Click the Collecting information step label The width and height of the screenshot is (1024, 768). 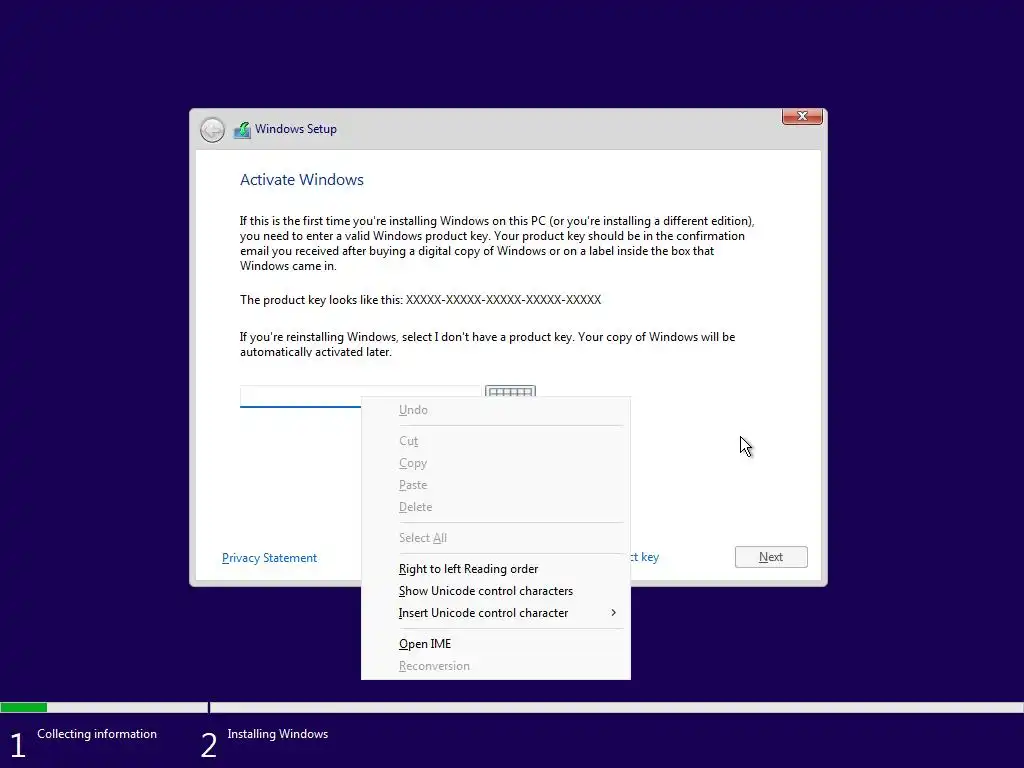click(x=97, y=734)
